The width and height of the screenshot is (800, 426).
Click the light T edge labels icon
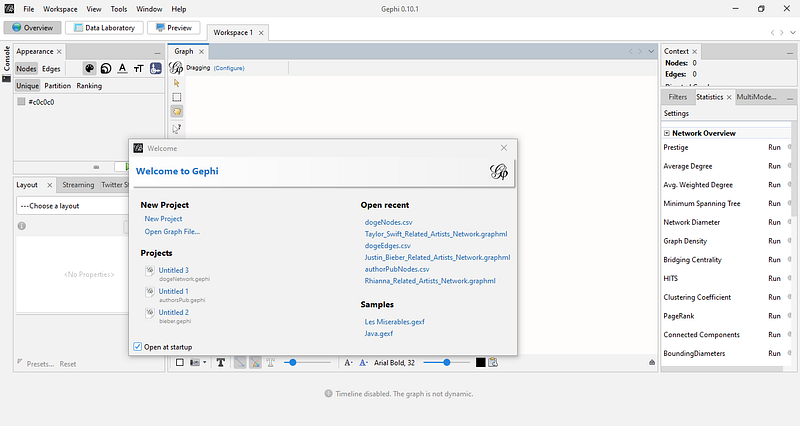[x=270, y=362]
